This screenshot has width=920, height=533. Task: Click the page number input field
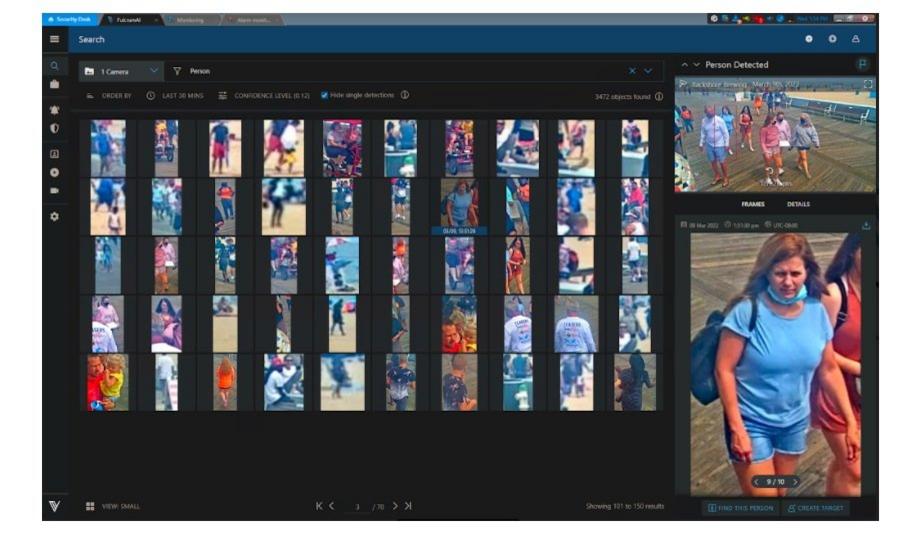[357, 506]
